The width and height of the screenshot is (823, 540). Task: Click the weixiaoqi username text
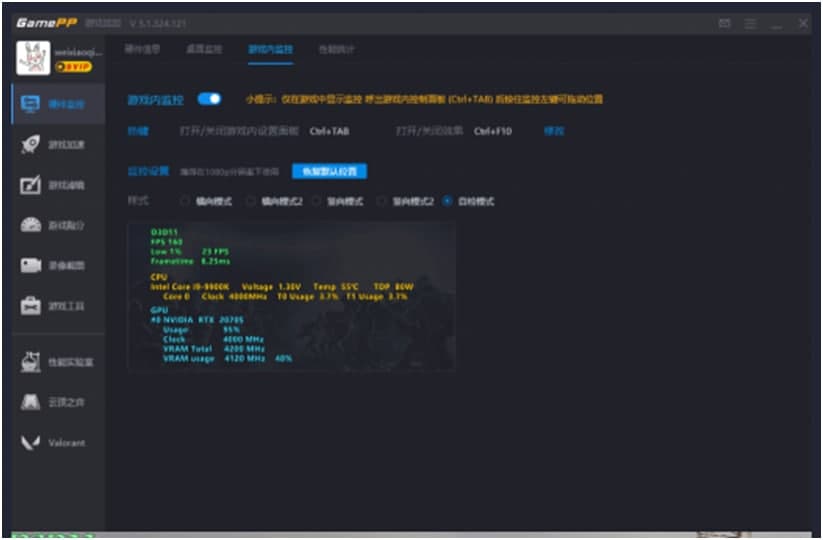click(x=79, y=52)
